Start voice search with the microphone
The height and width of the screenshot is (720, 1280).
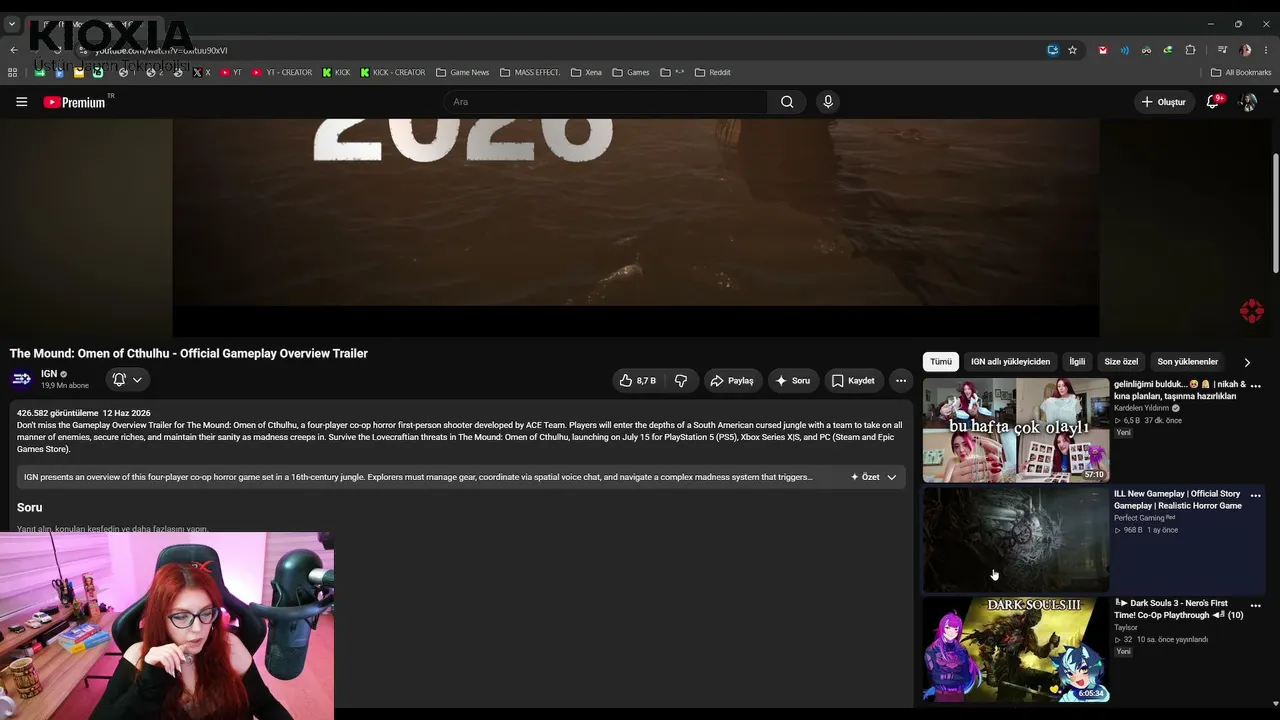(828, 102)
